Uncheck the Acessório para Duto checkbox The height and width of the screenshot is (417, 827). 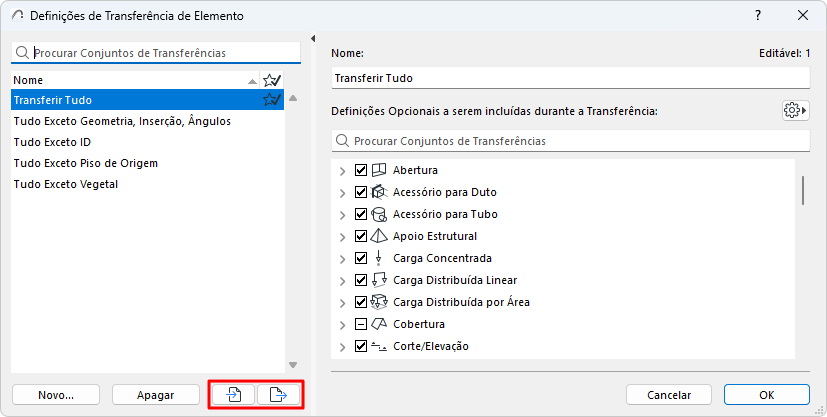tap(361, 192)
